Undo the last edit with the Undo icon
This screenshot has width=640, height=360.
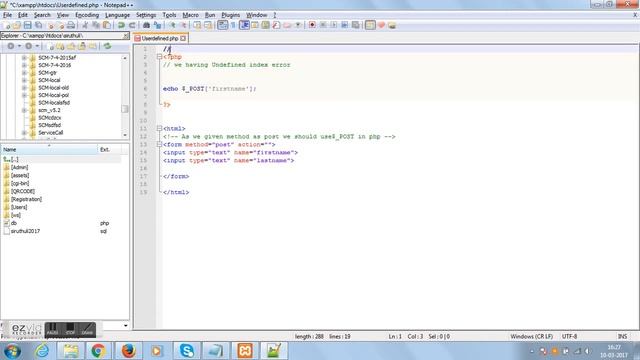click(x=121, y=25)
